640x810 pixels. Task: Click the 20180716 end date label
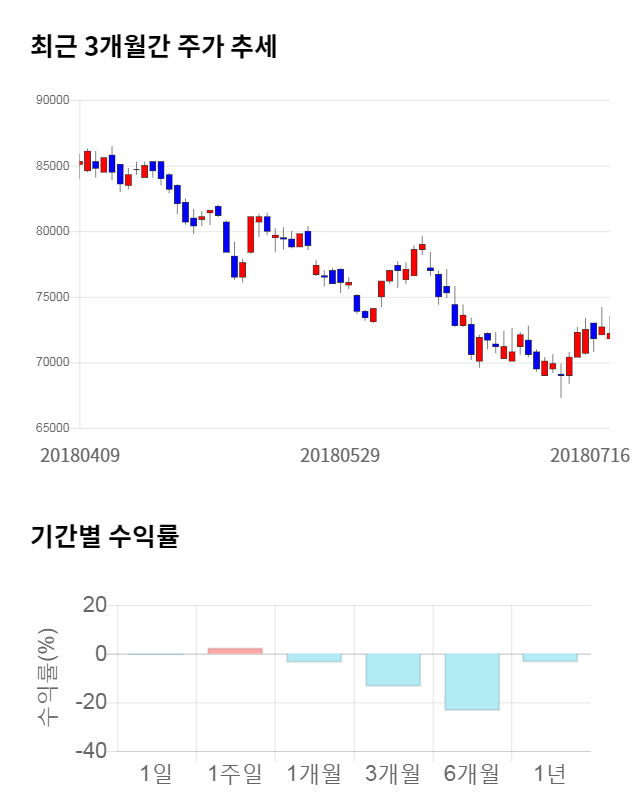590,455
